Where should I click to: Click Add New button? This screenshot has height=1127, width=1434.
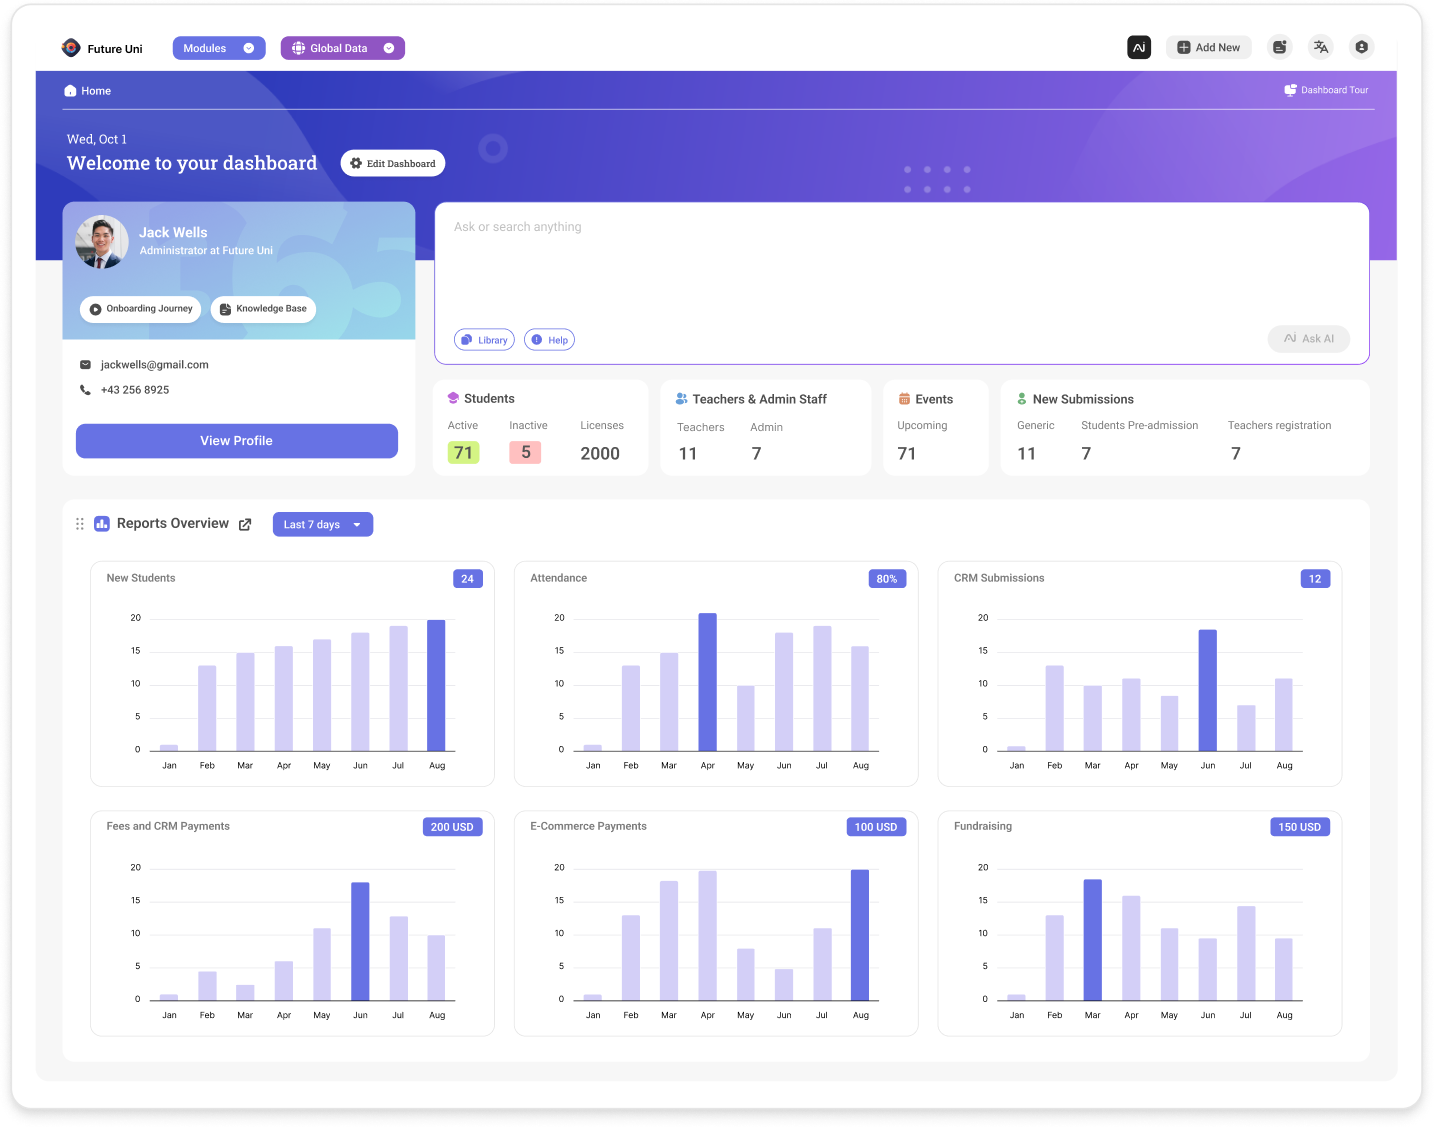[x=1208, y=47]
